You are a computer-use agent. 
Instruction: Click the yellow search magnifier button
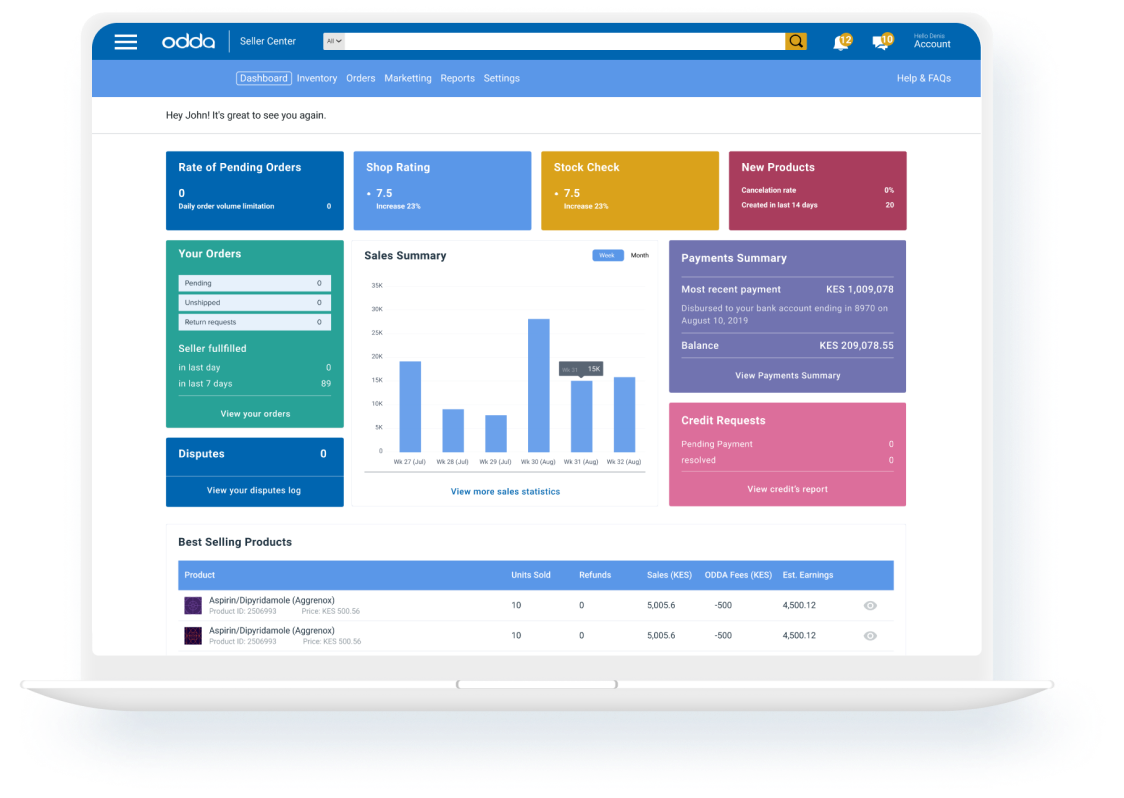click(796, 41)
